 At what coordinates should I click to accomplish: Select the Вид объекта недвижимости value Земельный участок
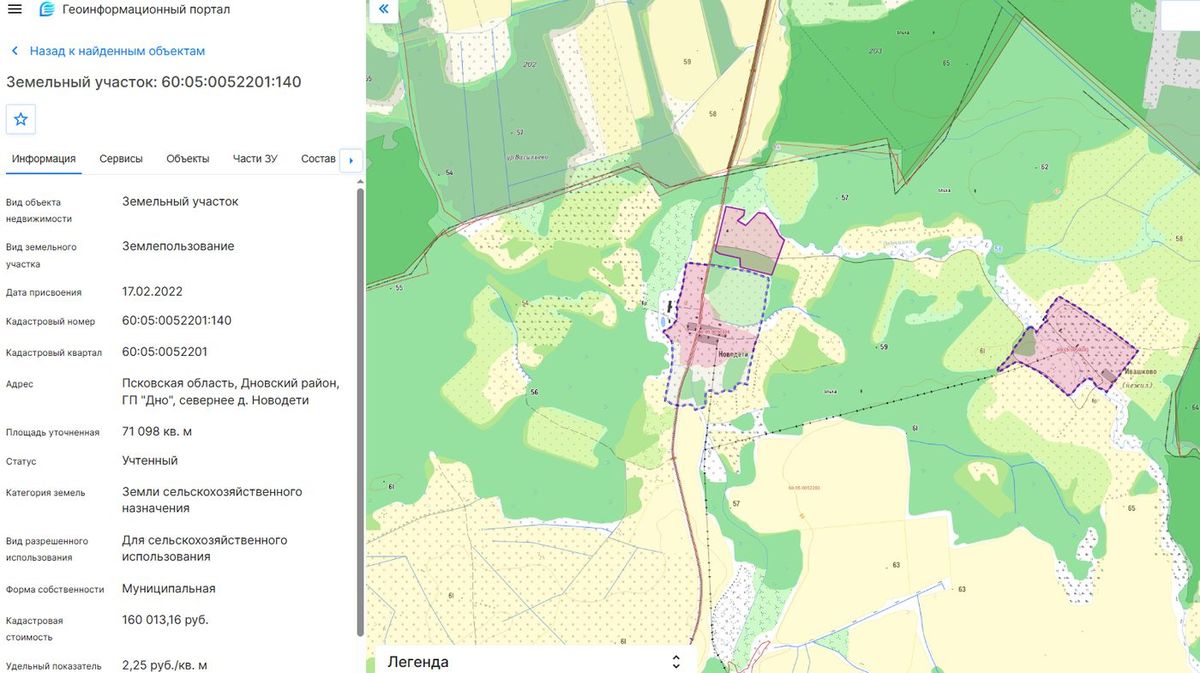pyautogui.click(x=180, y=201)
